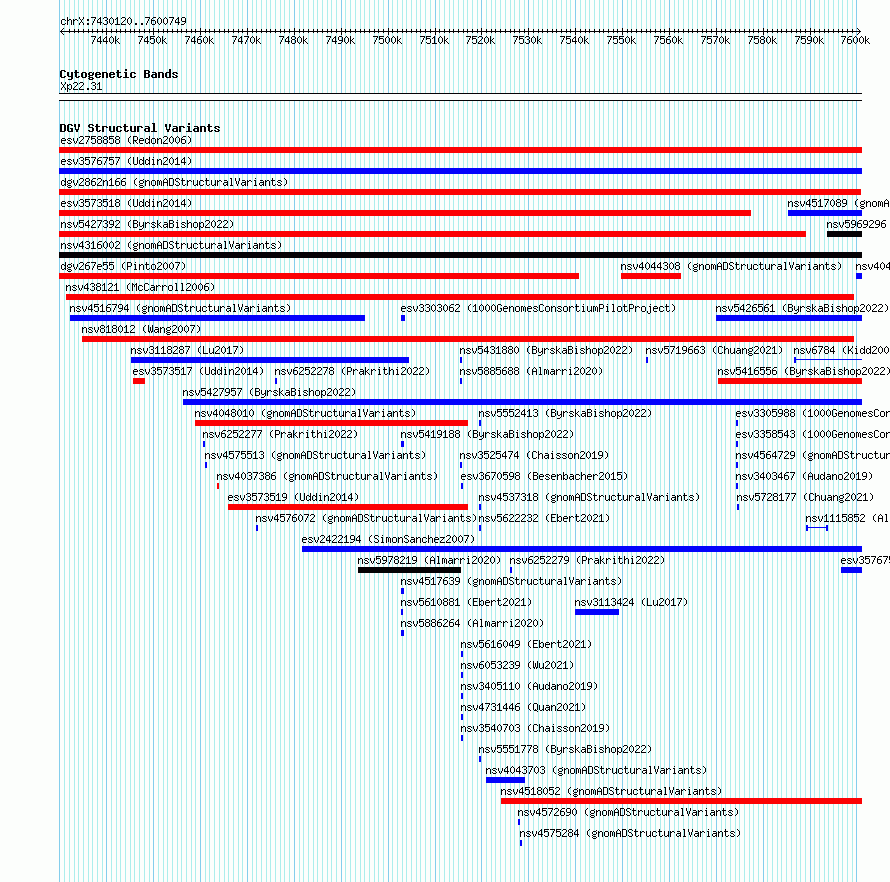Open nsv3525474 (Chaisson2019) label

point(534,455)
